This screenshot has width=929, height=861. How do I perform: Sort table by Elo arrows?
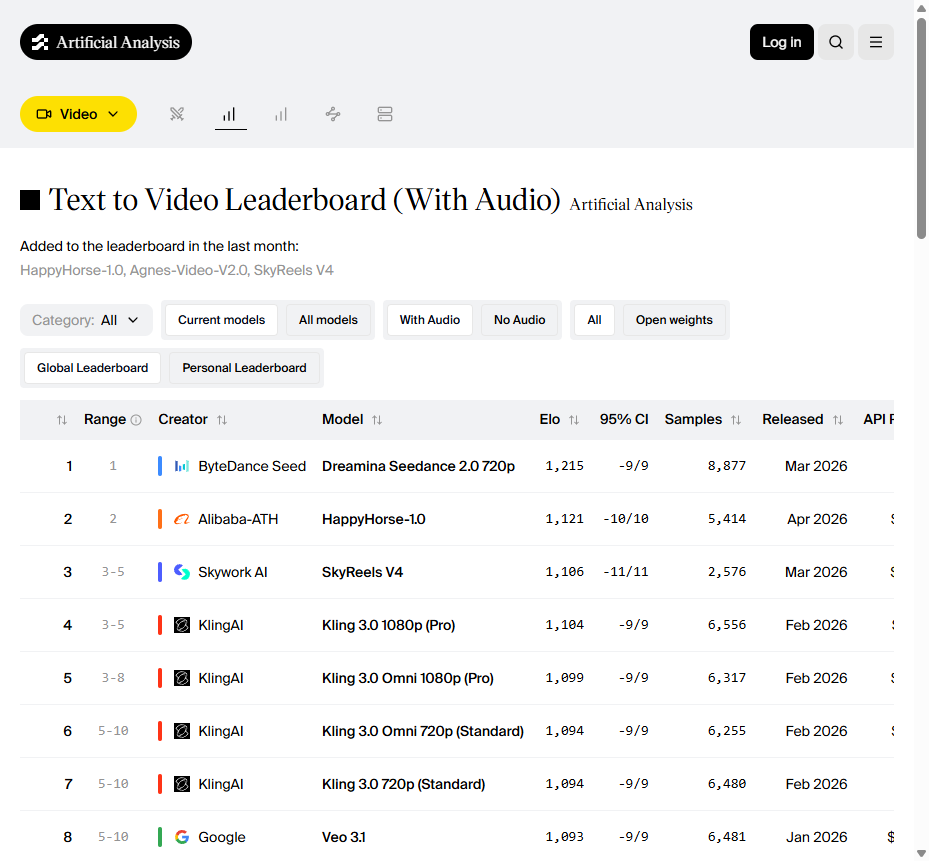pyautogui.click(x=574, y=420)
